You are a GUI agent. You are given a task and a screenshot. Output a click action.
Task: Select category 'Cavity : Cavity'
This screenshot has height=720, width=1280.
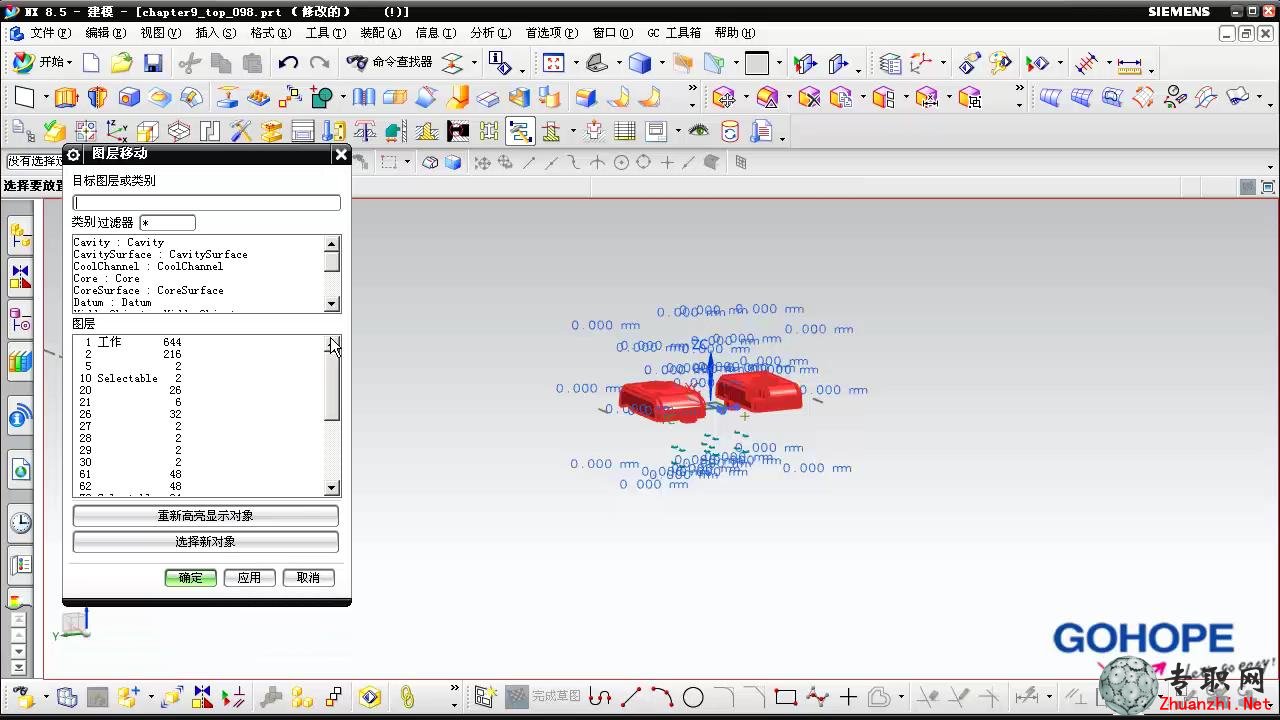coord(118,242)
